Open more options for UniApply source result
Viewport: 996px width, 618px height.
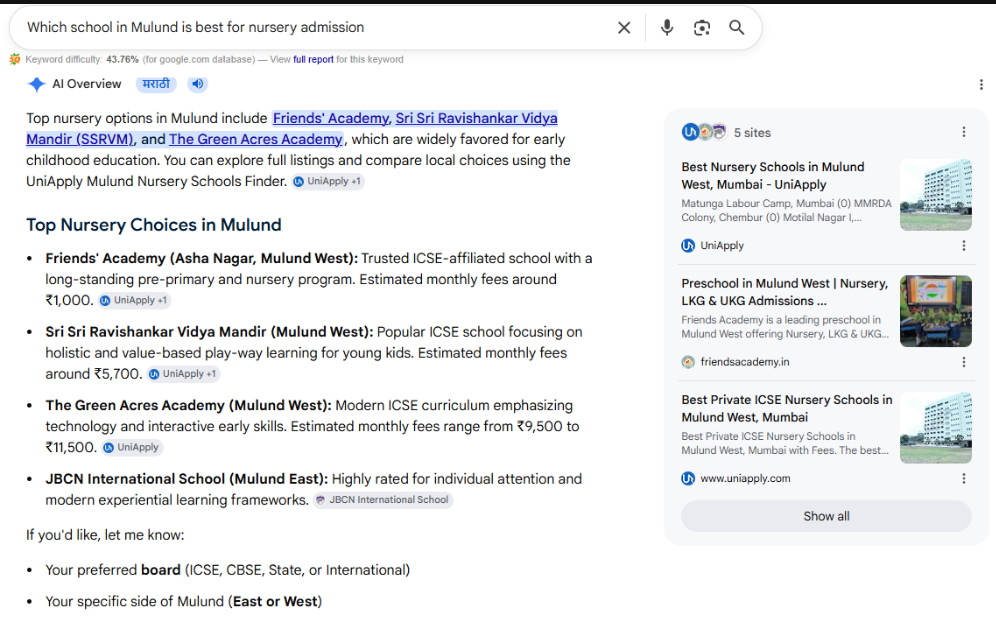(964, 246)
